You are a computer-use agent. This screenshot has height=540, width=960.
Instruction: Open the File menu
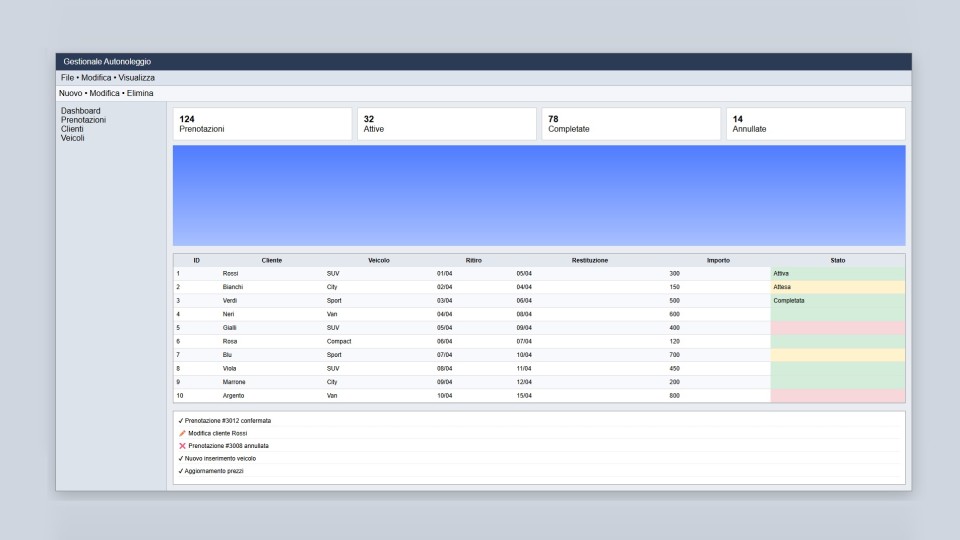pos(67,78)
